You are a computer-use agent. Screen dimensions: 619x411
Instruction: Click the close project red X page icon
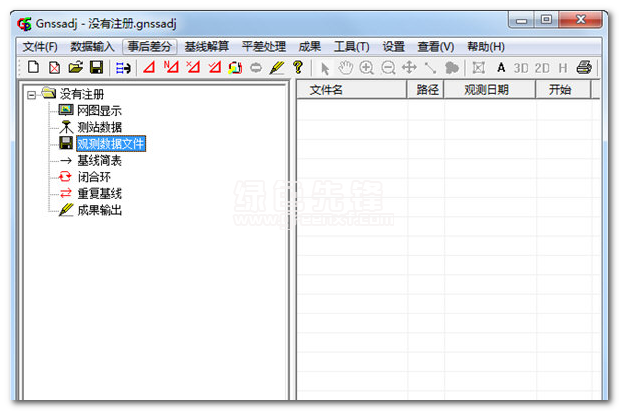pos(54,68)
